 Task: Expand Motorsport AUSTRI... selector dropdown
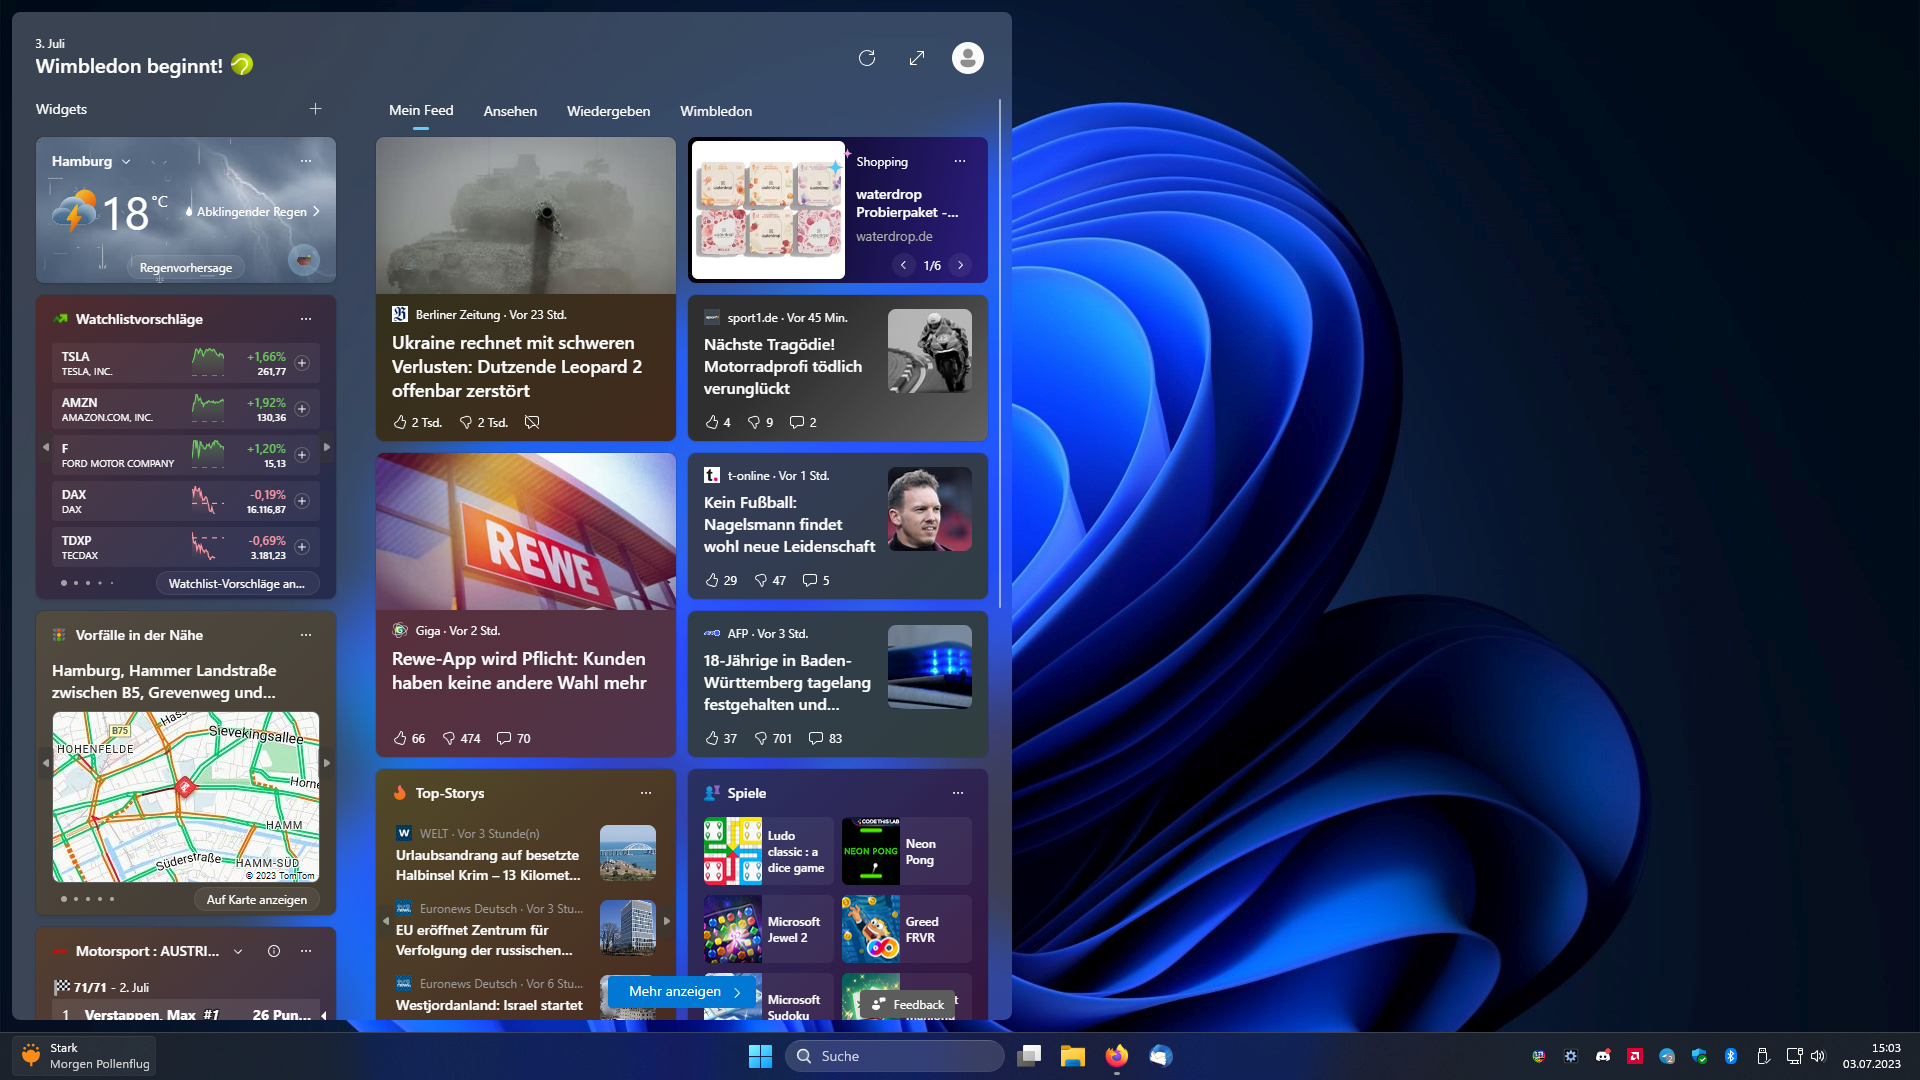coord(238,952)
